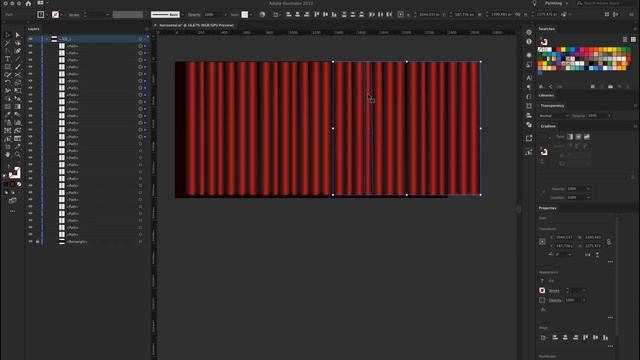Open Gradient panel Location dropdown
Viewport: 640px width, 360px height.
[x=588, y=198]
